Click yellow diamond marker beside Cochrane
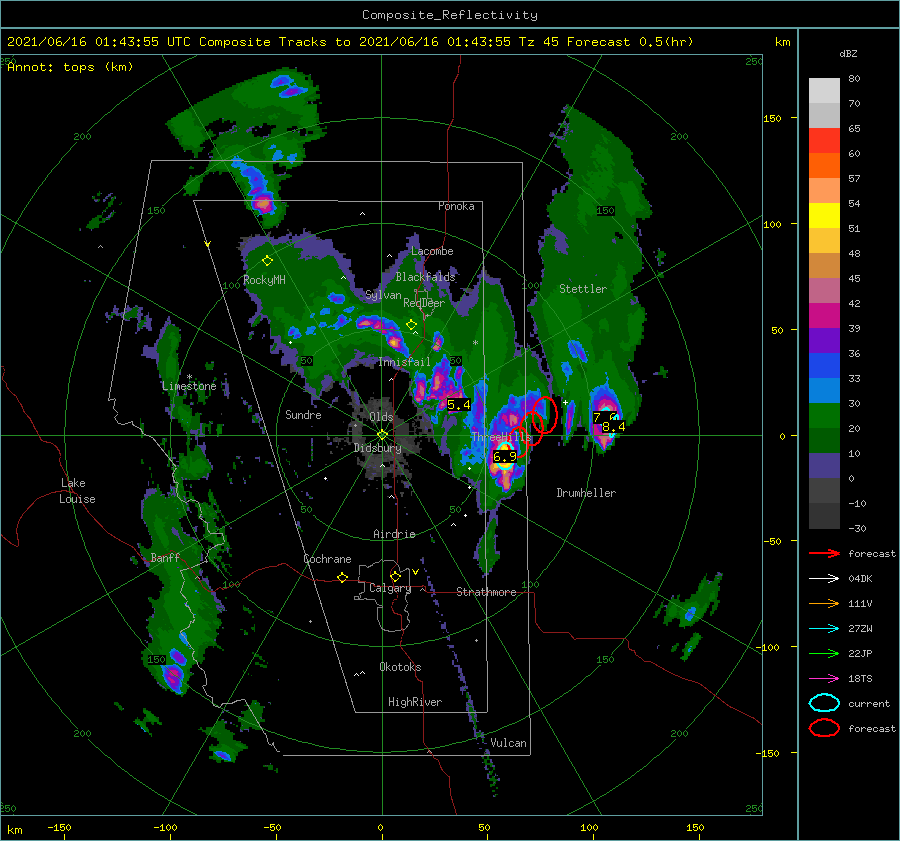The width and height of the screenshot is (900, 841). tap(343, 577)
